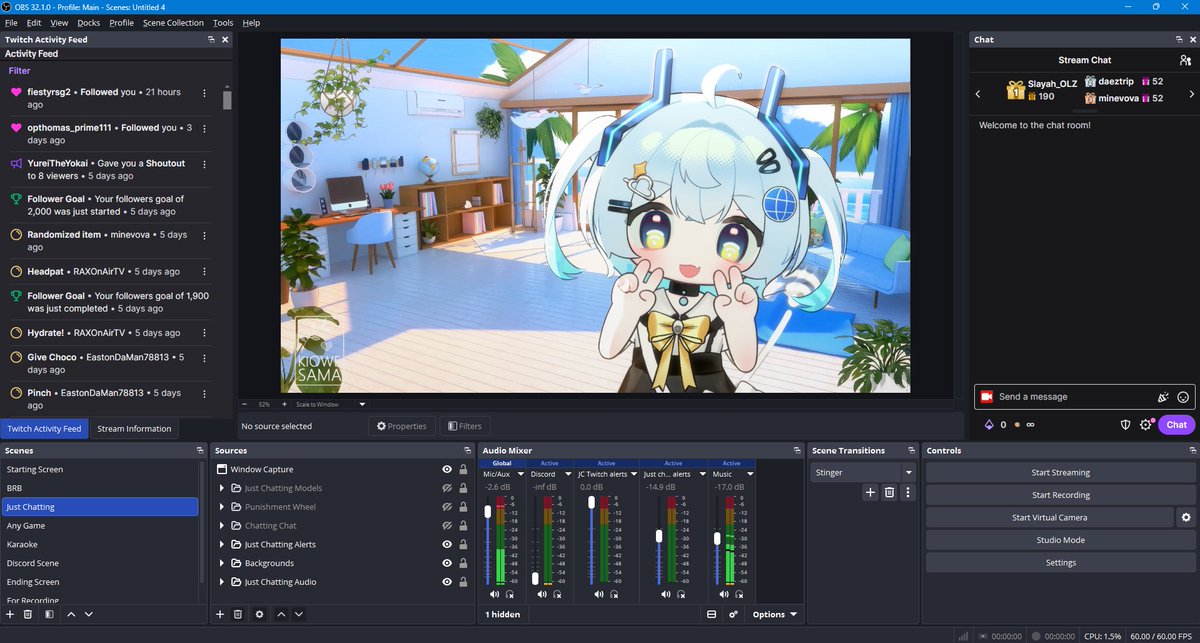Open emote picker smiley in chat
The width and height of the screenshot is (1200, 643).
pos(1183,397)
